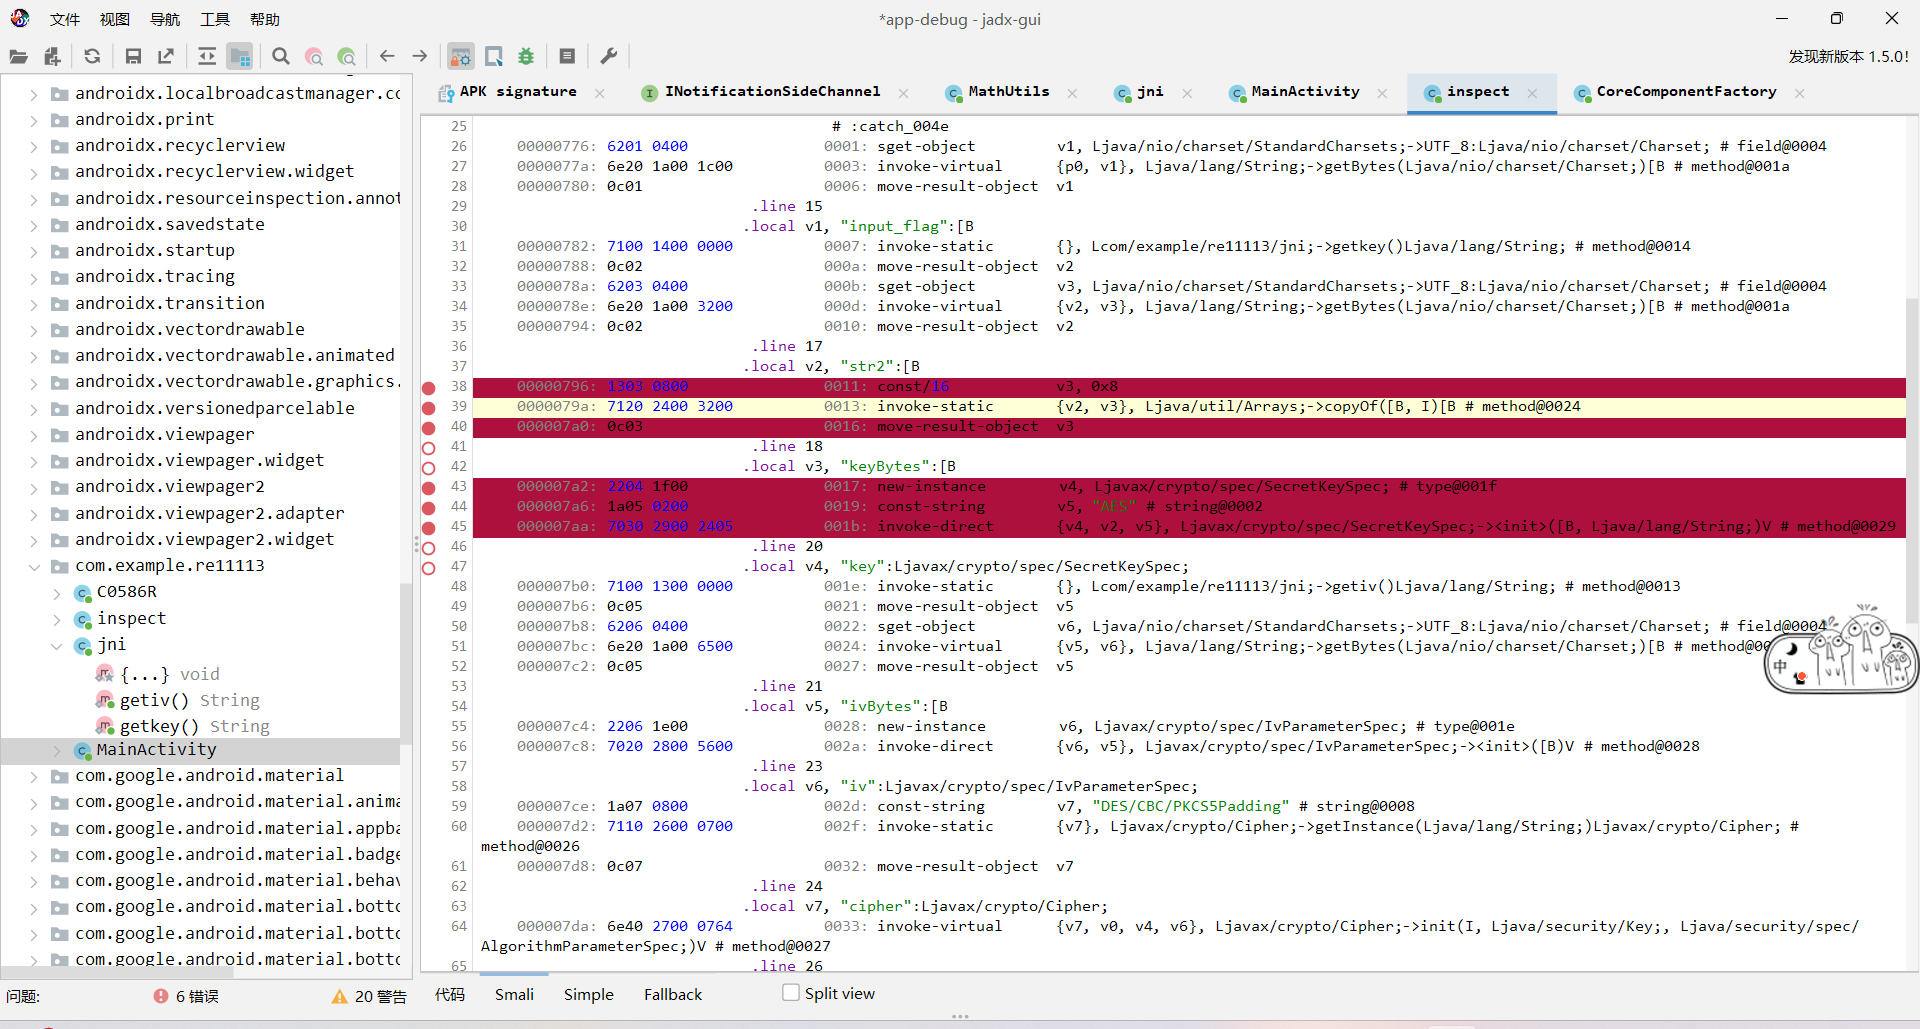Toggle breakpoint marker on line 46
This screenshot has width=1920, height=1029.
(x=429, y=548)
